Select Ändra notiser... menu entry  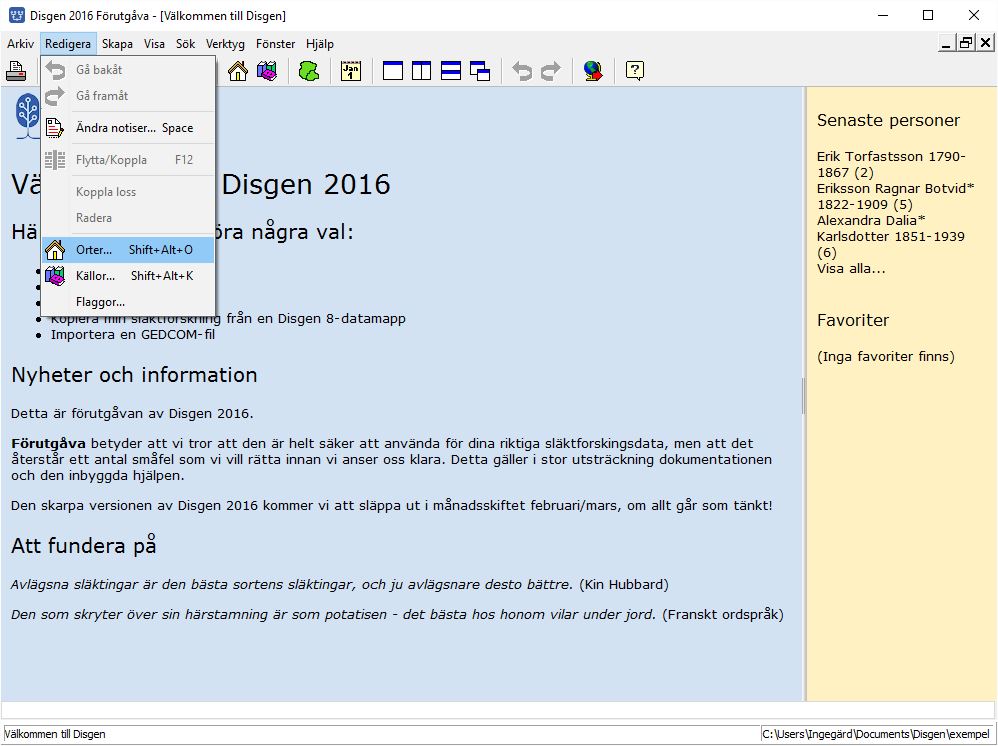pyautogui.click(x=128, y=128)
